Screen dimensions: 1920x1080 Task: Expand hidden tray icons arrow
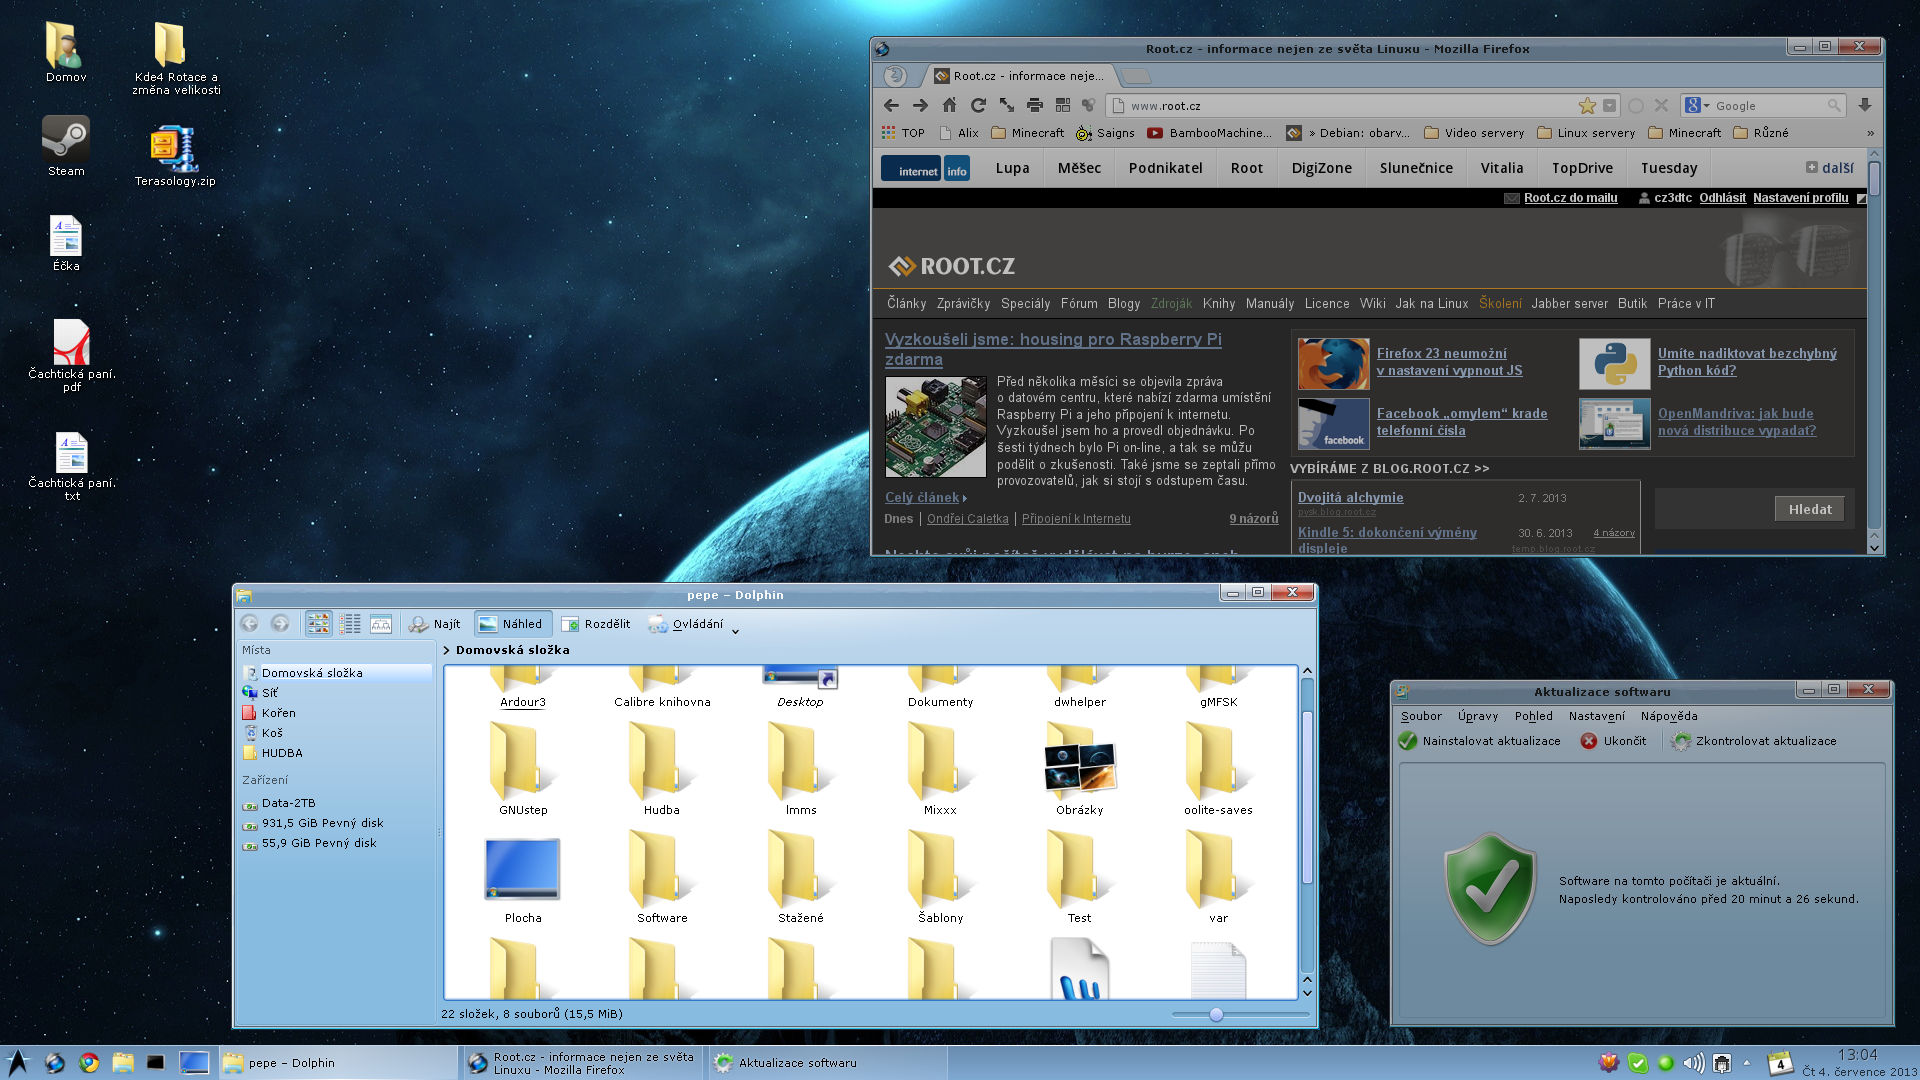point(1747,1063)
